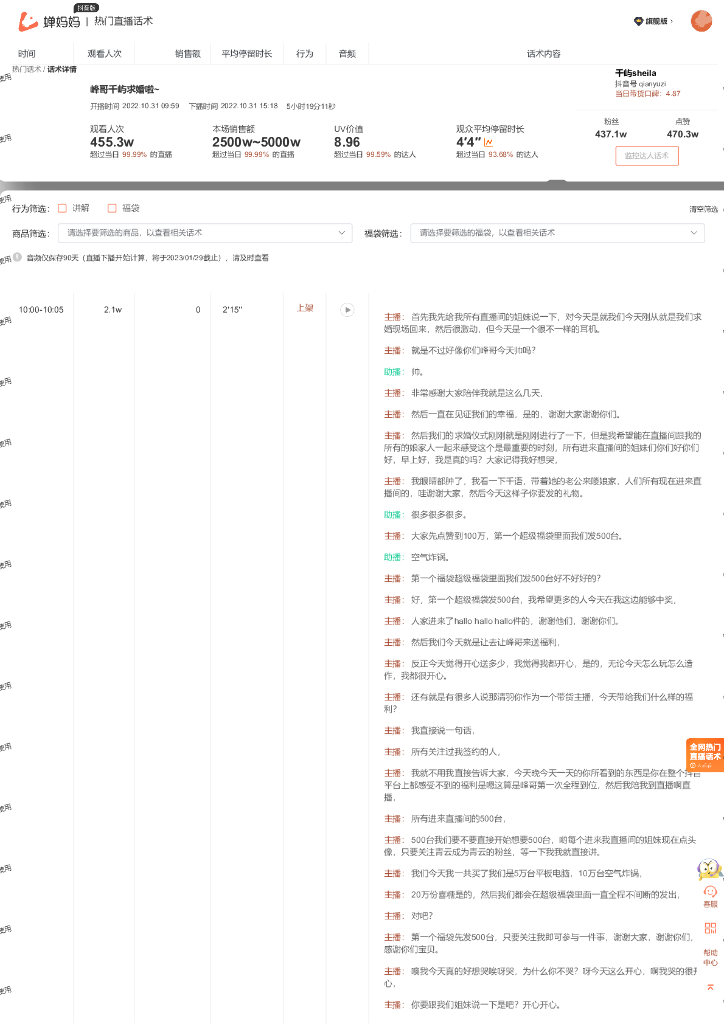Click the 热门直播话术 page title
724x1024 pixels.
(123, 21)
